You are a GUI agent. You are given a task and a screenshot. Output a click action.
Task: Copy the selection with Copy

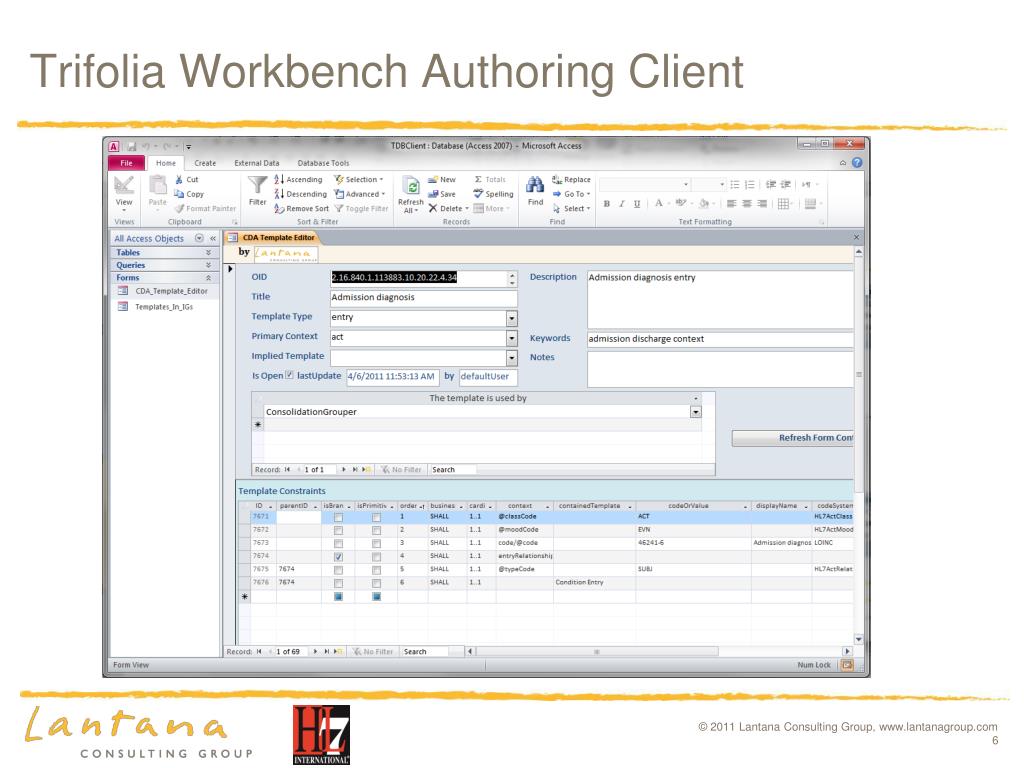coord(189,194)
